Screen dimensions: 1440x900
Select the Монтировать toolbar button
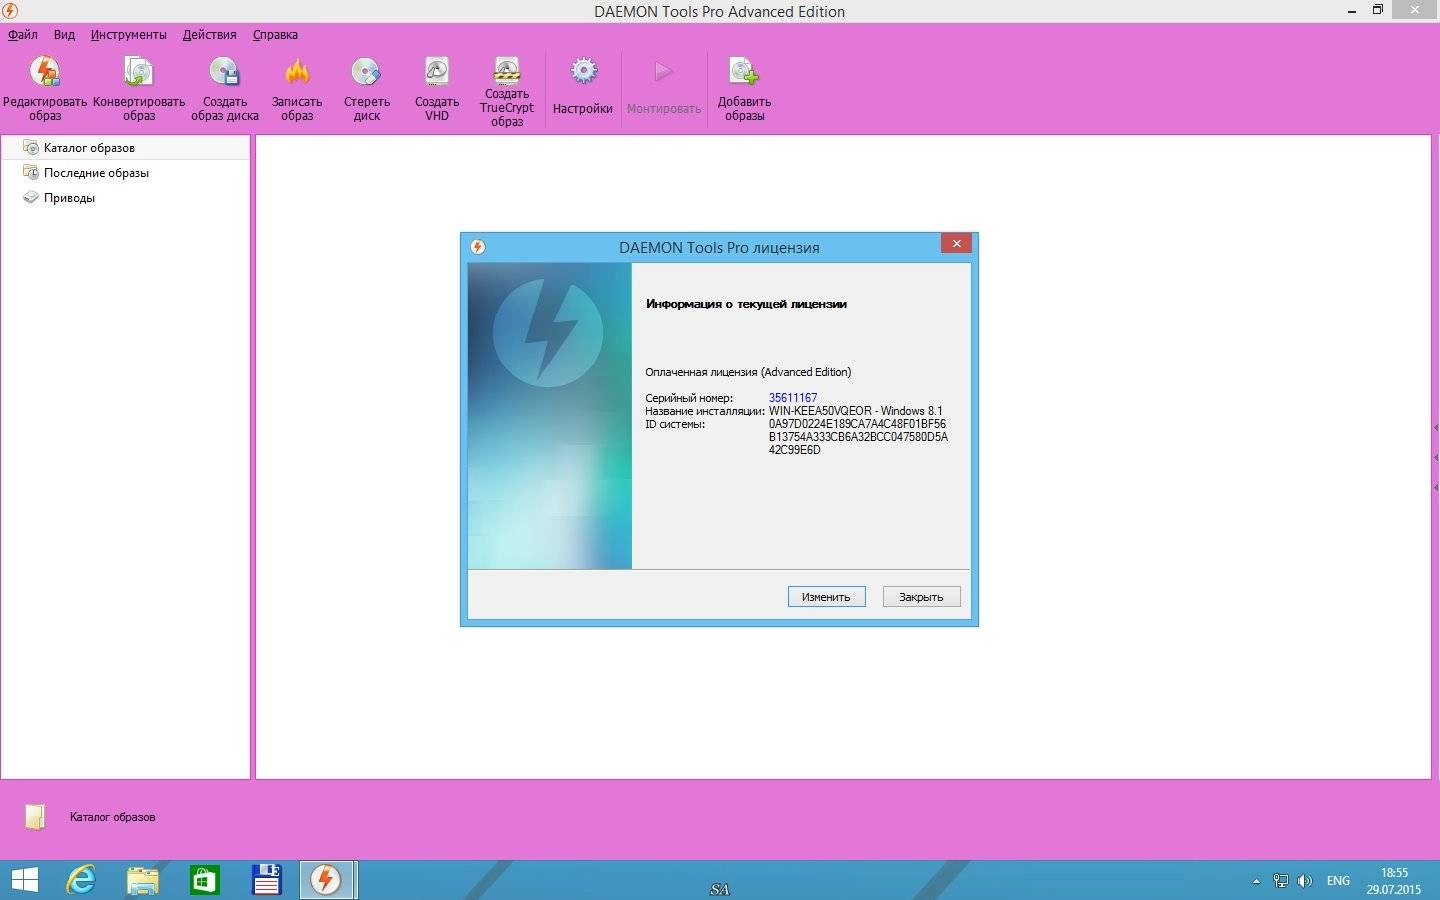tap(664, 86)
